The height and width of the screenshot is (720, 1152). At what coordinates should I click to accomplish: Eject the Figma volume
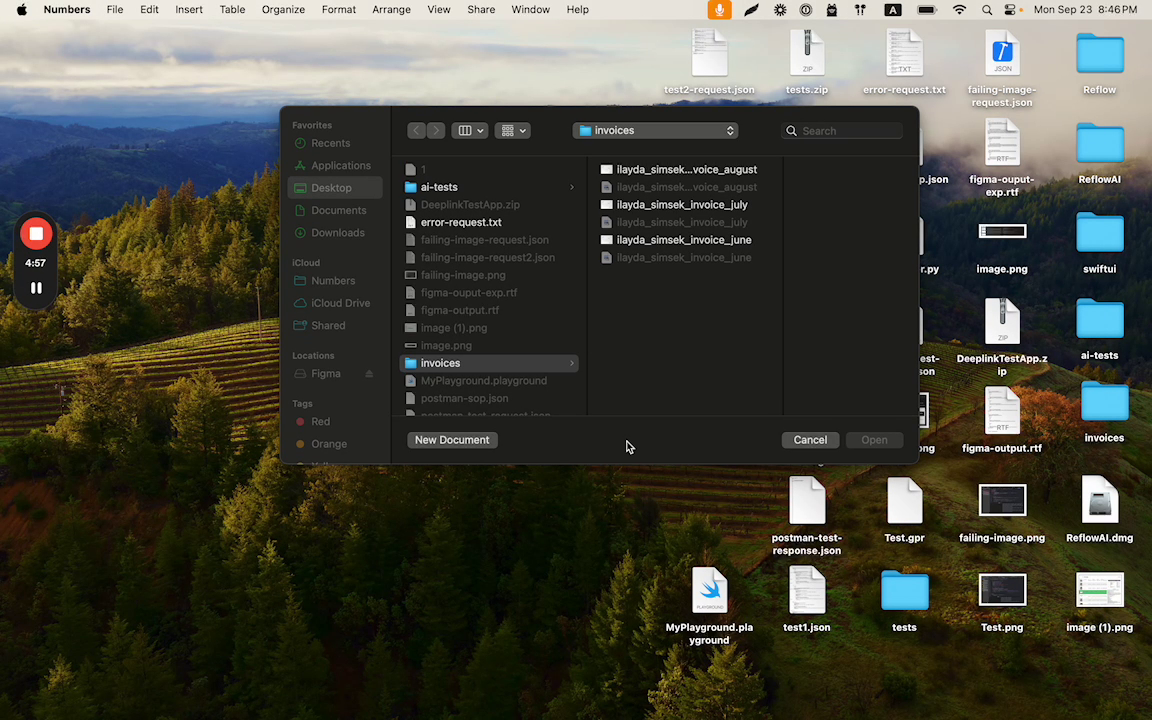pyautogui.click(x=369, y=374)
